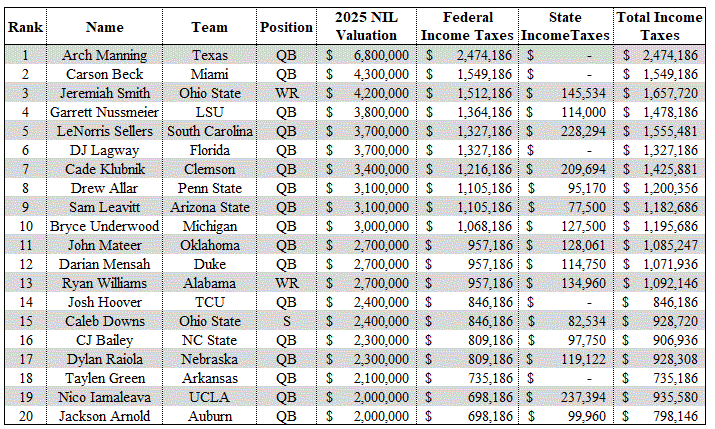The height and width of the screenshot is (429, 715).
Task: Click the Nico Iamaleava name cell
Action: click(x=105, y=397)
